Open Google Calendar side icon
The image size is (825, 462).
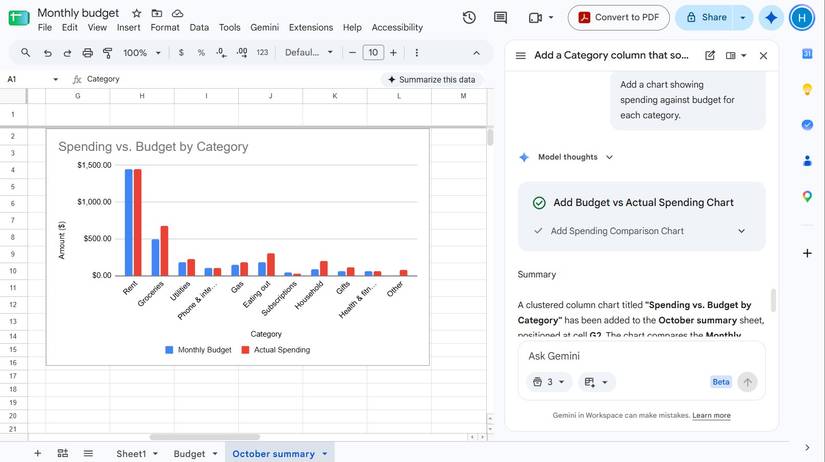point(807,54)
